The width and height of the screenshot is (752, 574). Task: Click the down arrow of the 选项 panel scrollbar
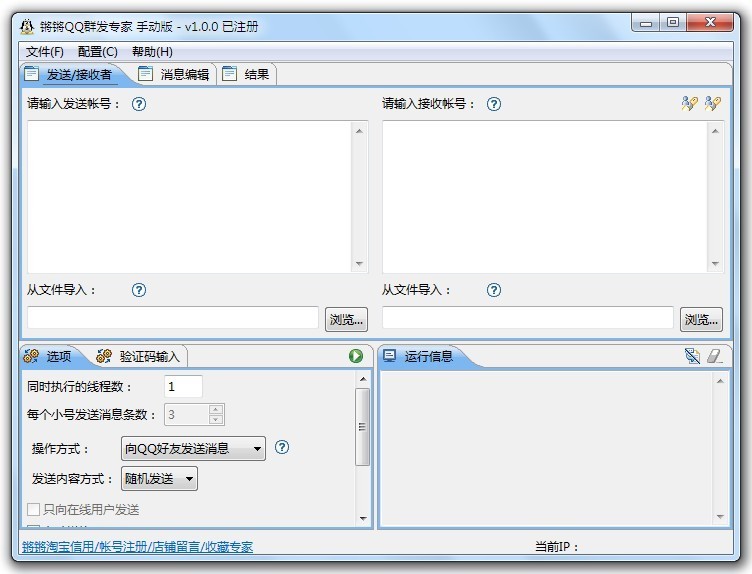tap(363, 518)
